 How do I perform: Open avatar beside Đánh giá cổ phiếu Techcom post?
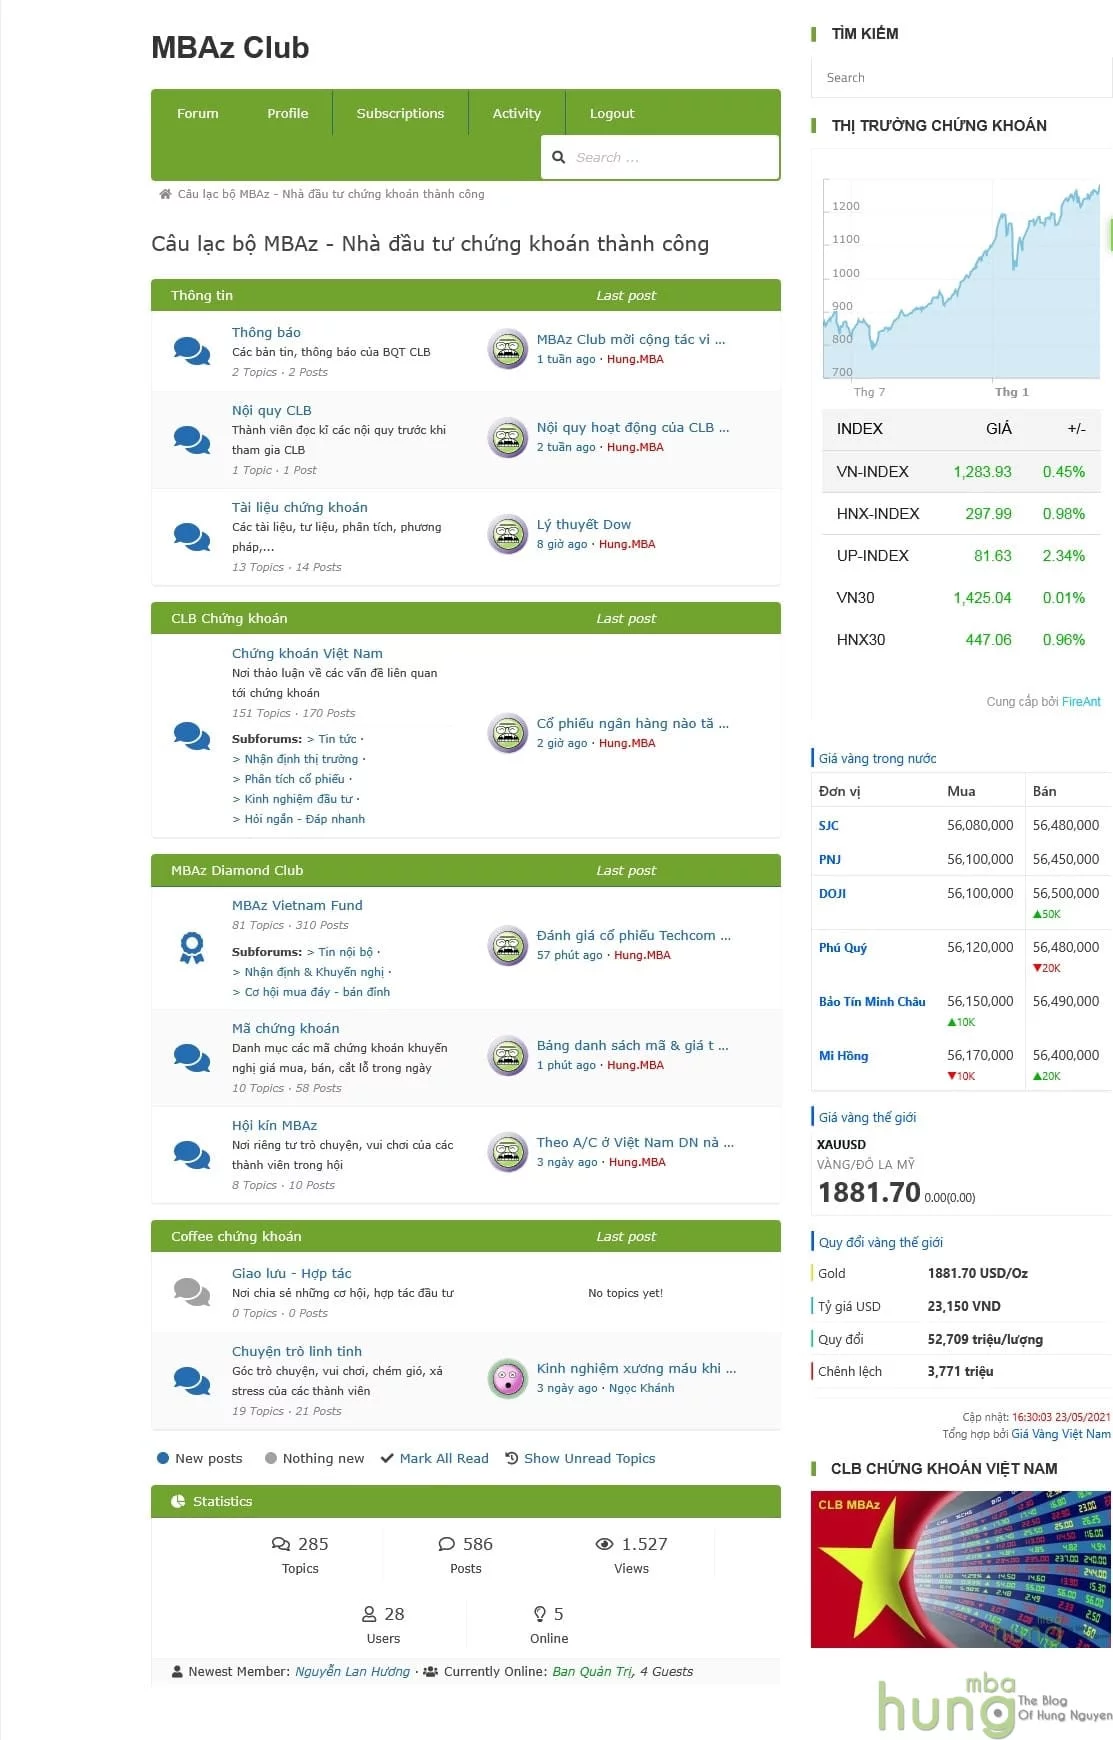[x=508, y=945]
